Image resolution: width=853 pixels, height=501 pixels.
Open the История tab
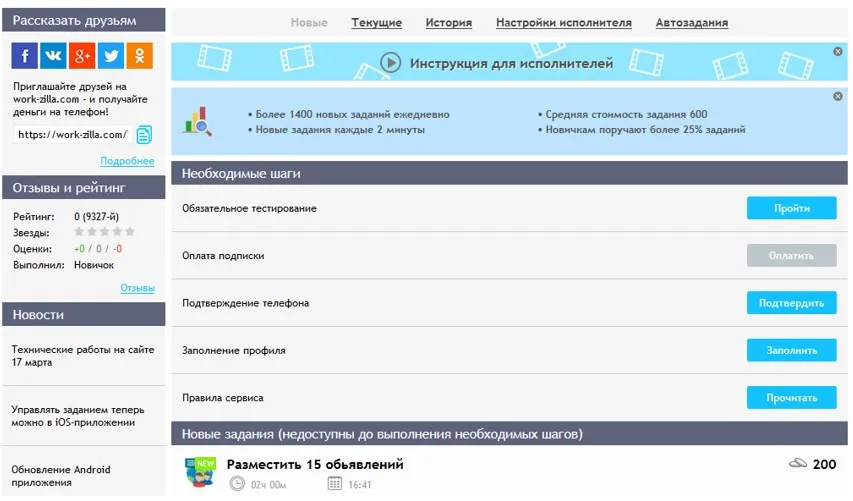(449, 23)
